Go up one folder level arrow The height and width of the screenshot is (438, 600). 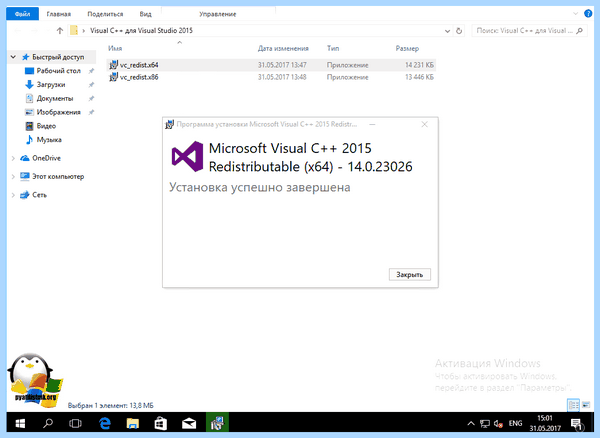[x=60, y=31]
